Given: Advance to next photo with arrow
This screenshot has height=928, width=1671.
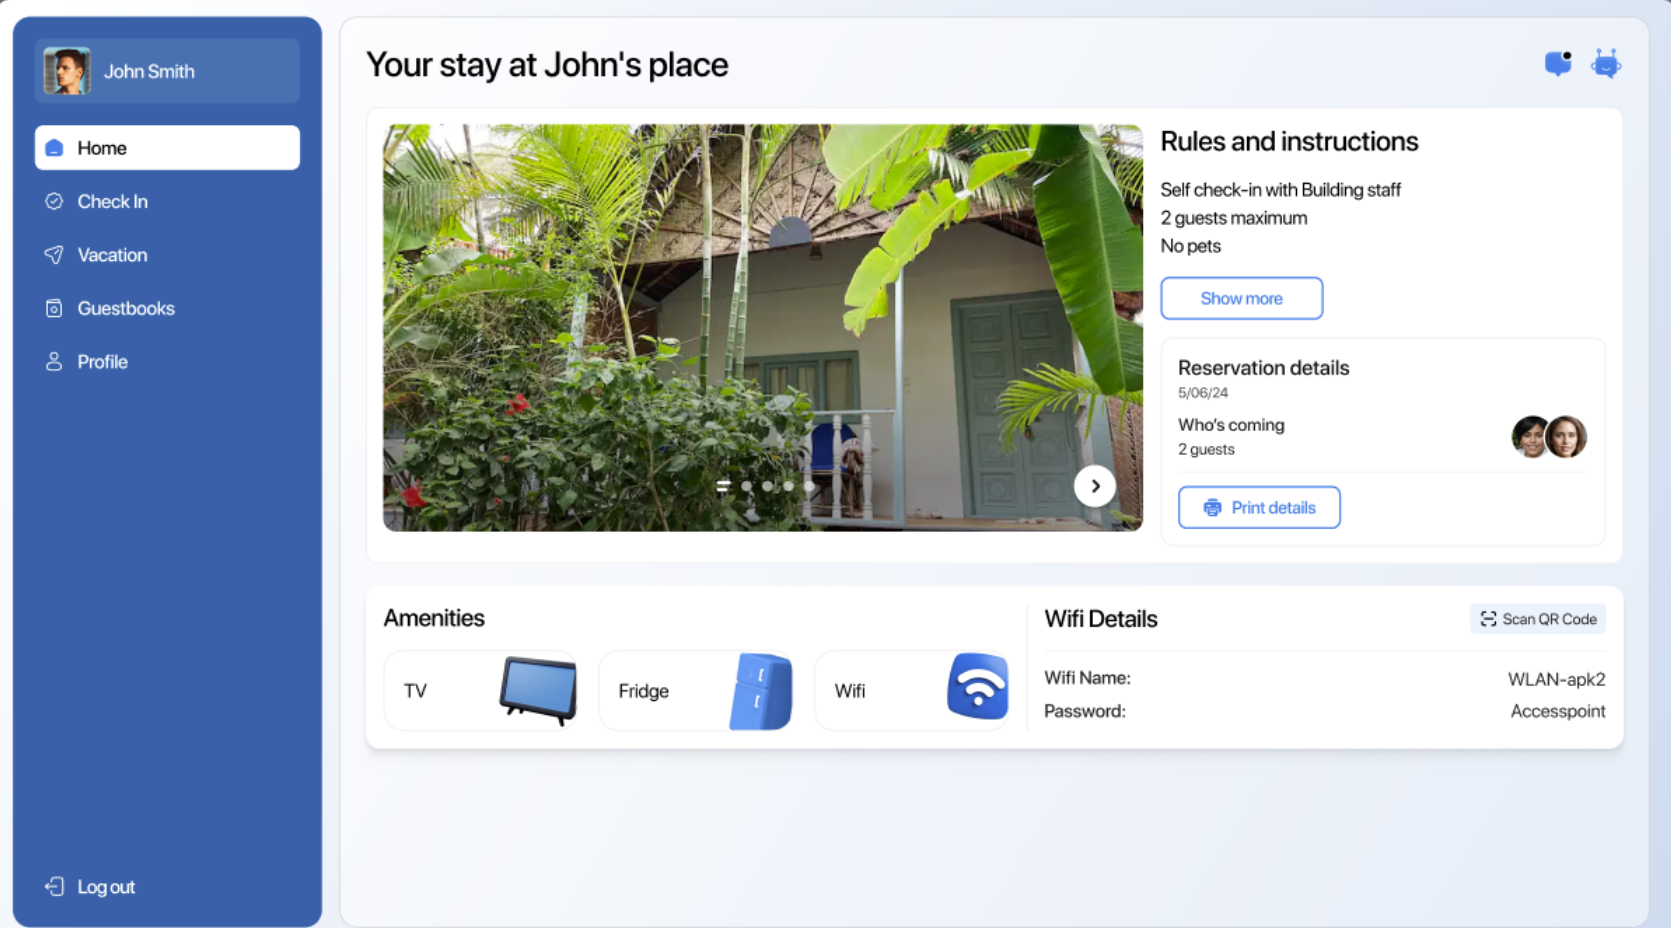Looking at the screenshot, I should point(1094,486).
